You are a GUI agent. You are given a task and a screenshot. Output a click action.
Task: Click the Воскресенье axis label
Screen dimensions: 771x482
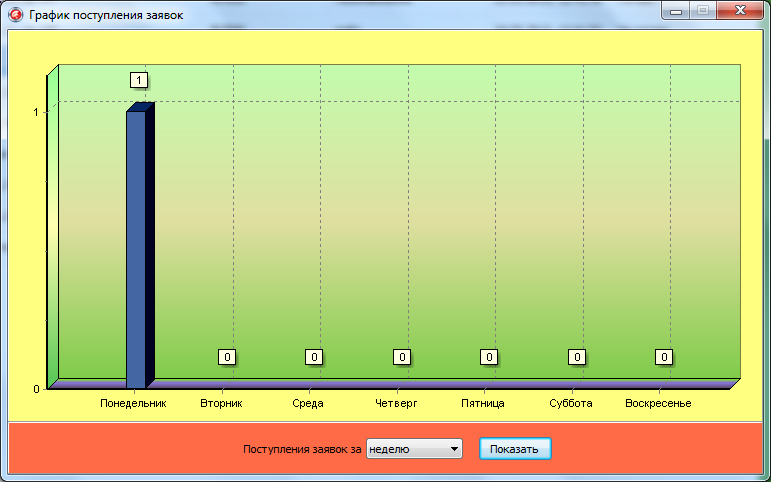(658, 403)
